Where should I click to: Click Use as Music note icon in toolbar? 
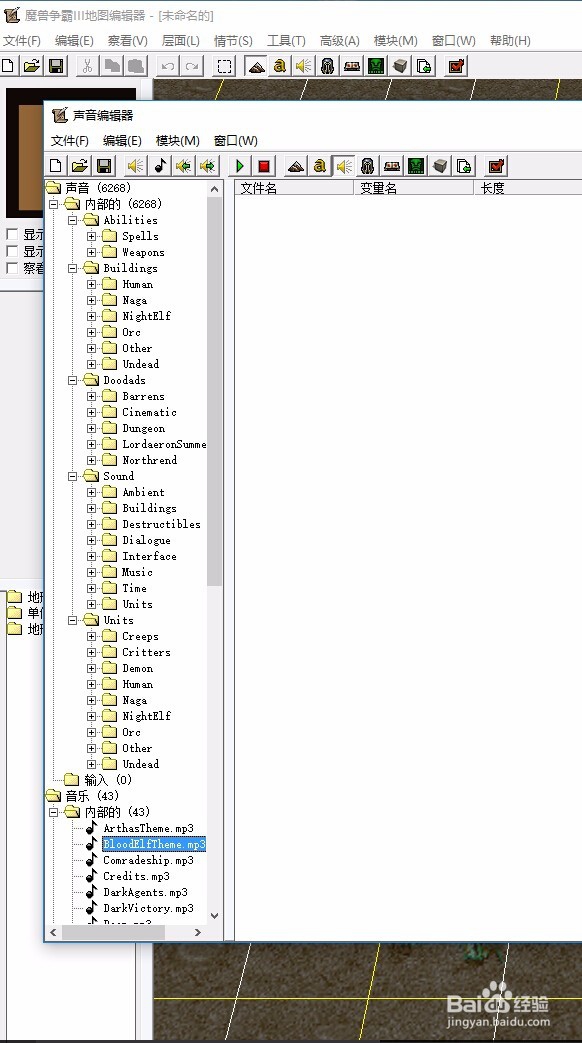[x=160, y=166]
